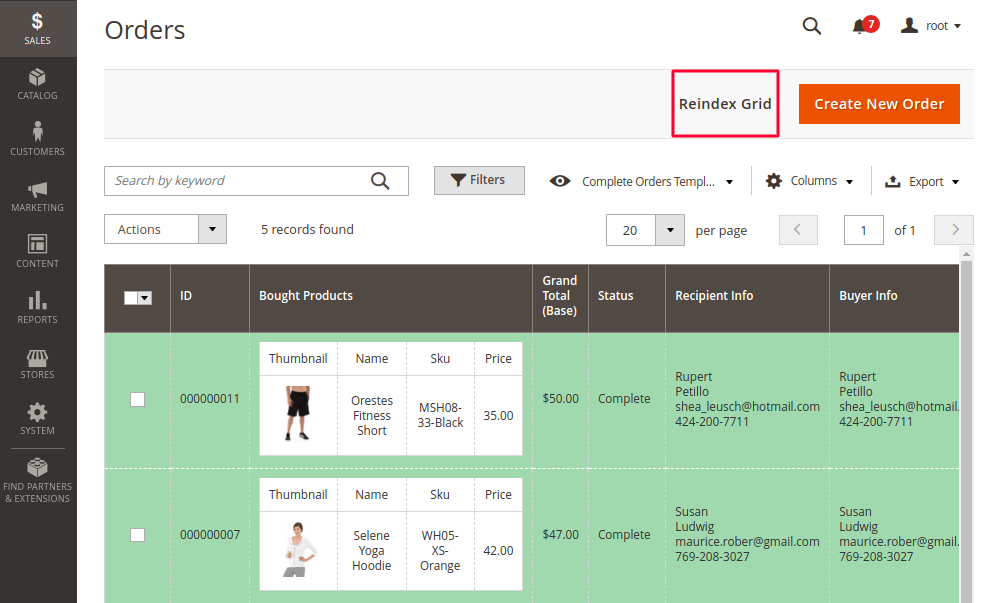Click the Orestes Fitness Short thumbnail
The image size is (1000, 603).
point(298,414)
